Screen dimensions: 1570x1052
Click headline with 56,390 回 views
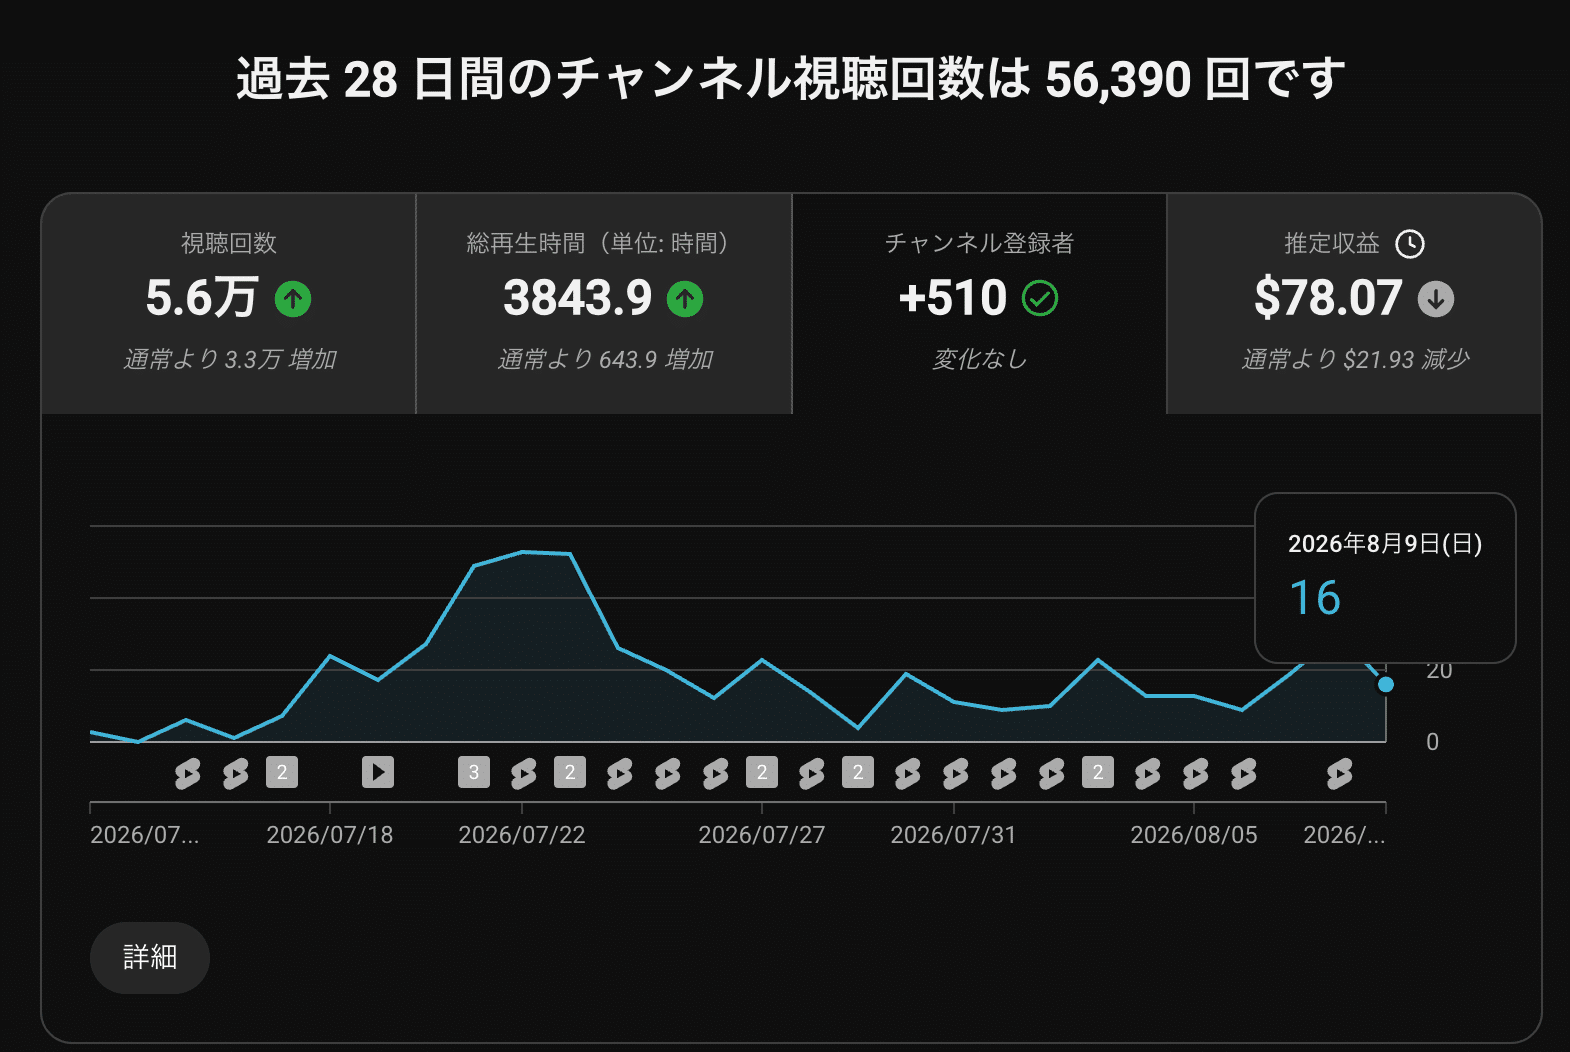790,79
